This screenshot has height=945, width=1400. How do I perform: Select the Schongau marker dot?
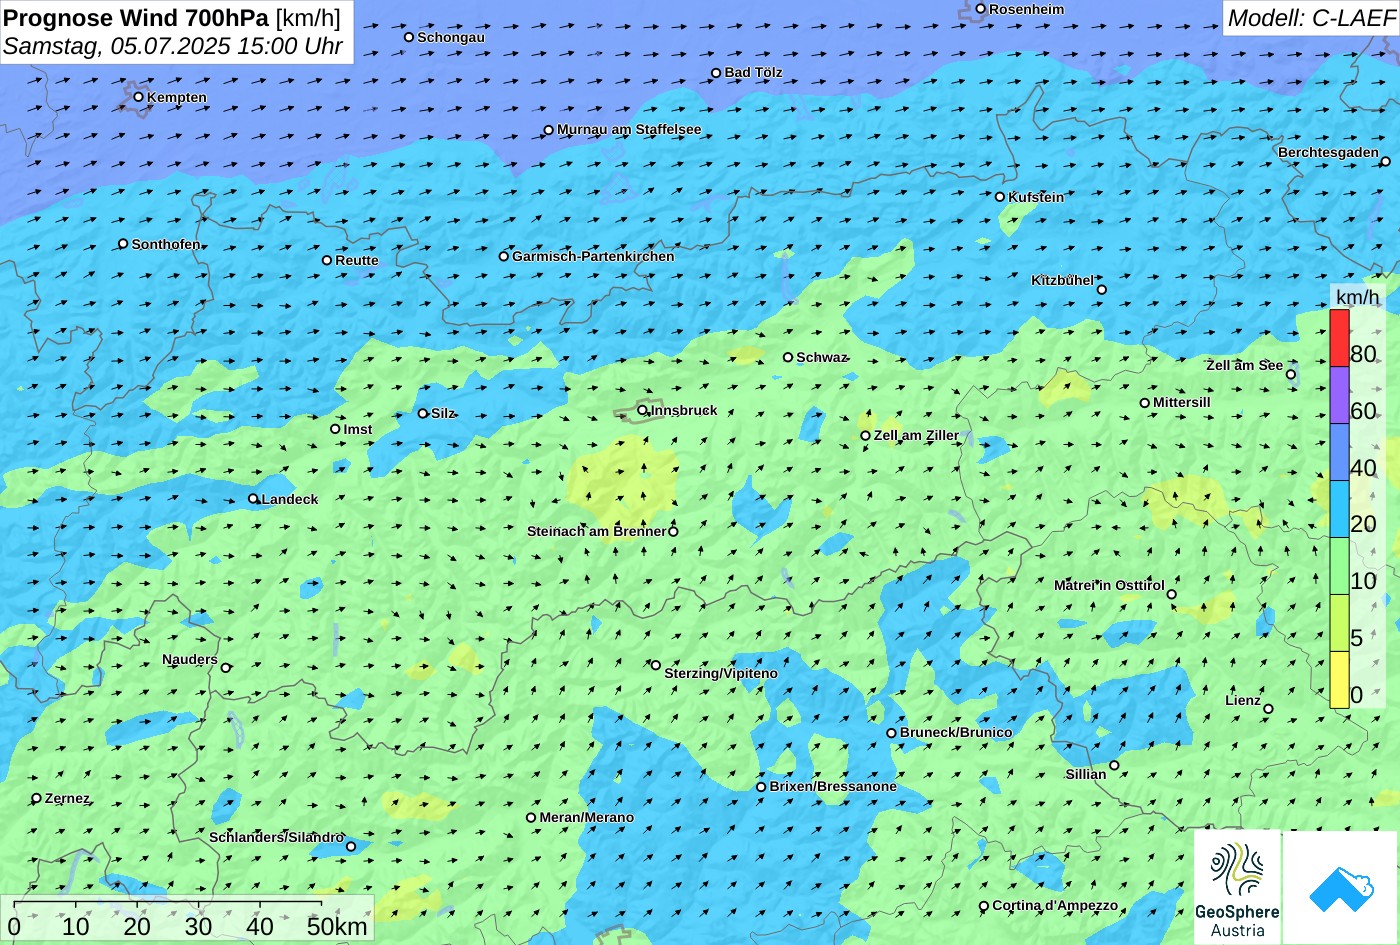(x=409, y=37)
